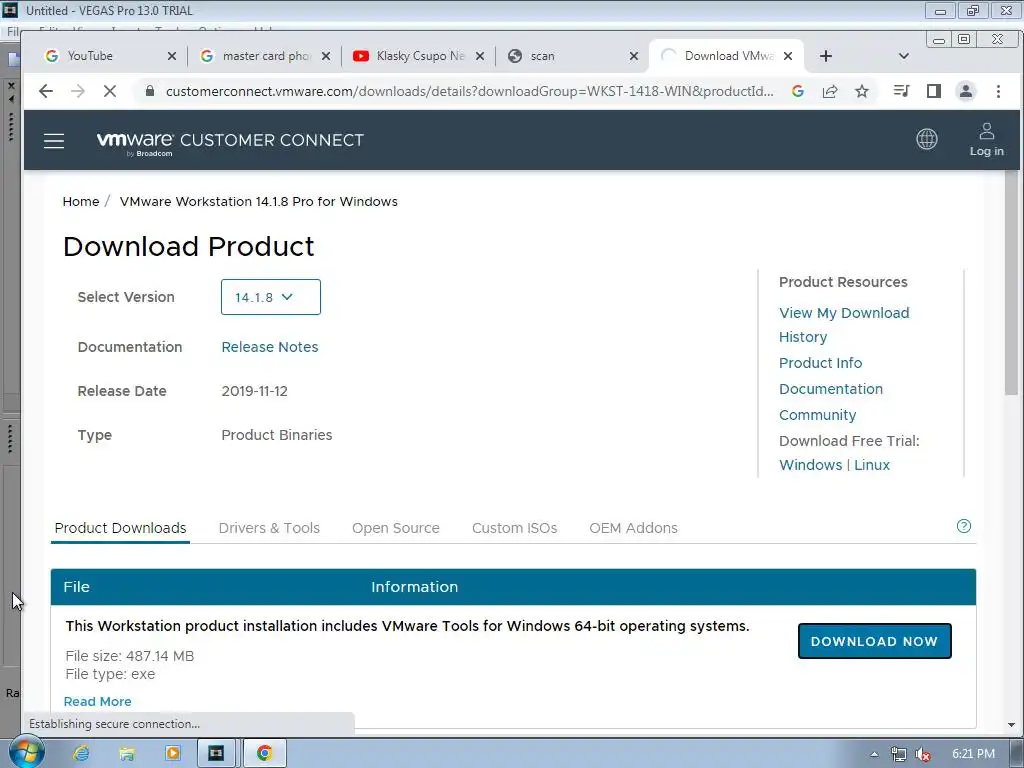The height and width of the screenshot is (768, 1024).
Task: Click the Home breadcrumb link
Action: pos(81,201)
